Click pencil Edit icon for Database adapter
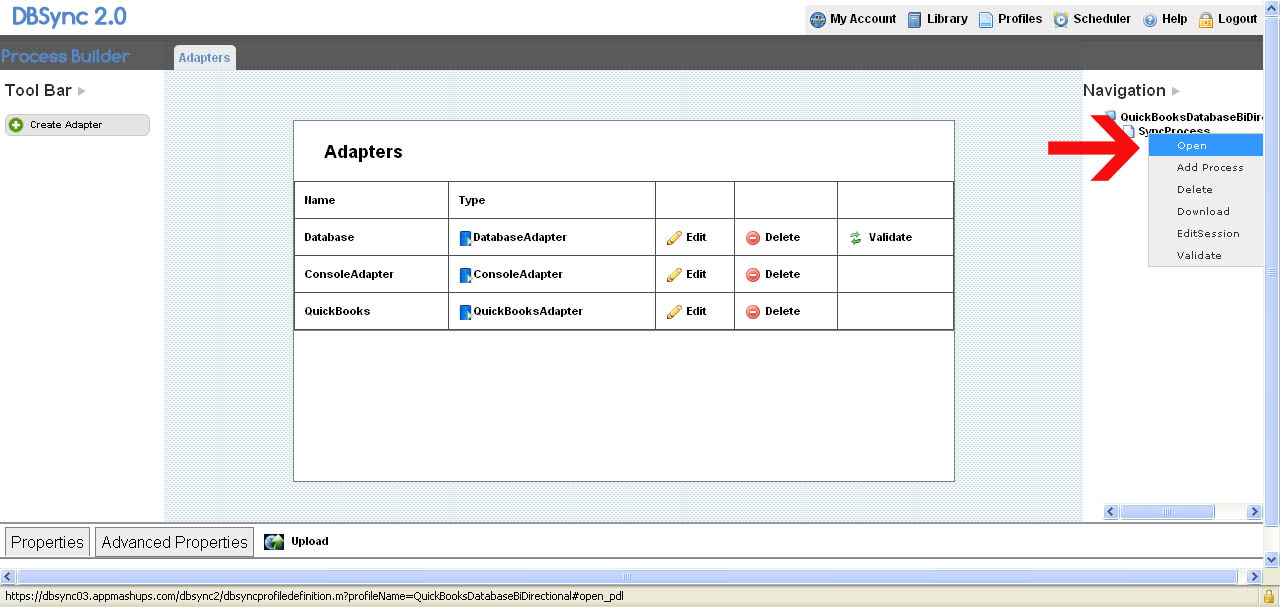This screenshot has width=1280, height=607. 674,238
